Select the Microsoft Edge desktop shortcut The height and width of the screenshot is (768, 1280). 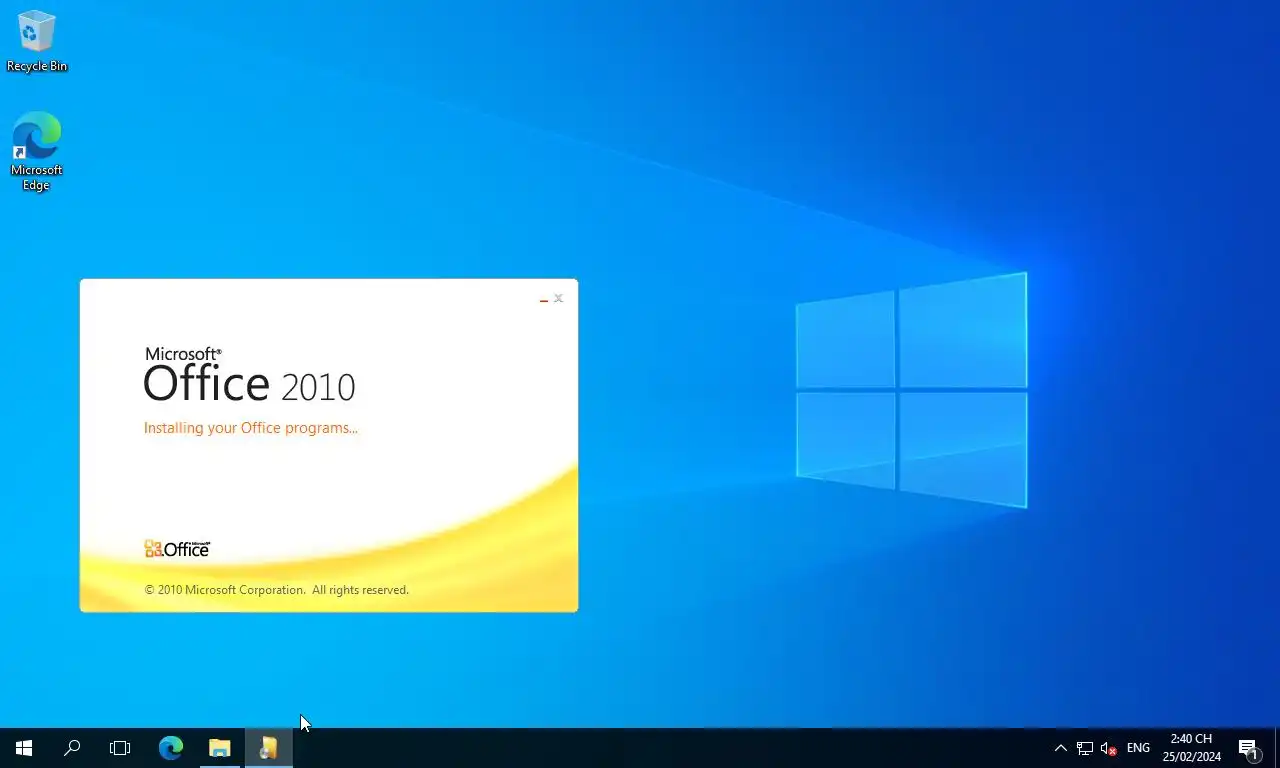[37, 151]
